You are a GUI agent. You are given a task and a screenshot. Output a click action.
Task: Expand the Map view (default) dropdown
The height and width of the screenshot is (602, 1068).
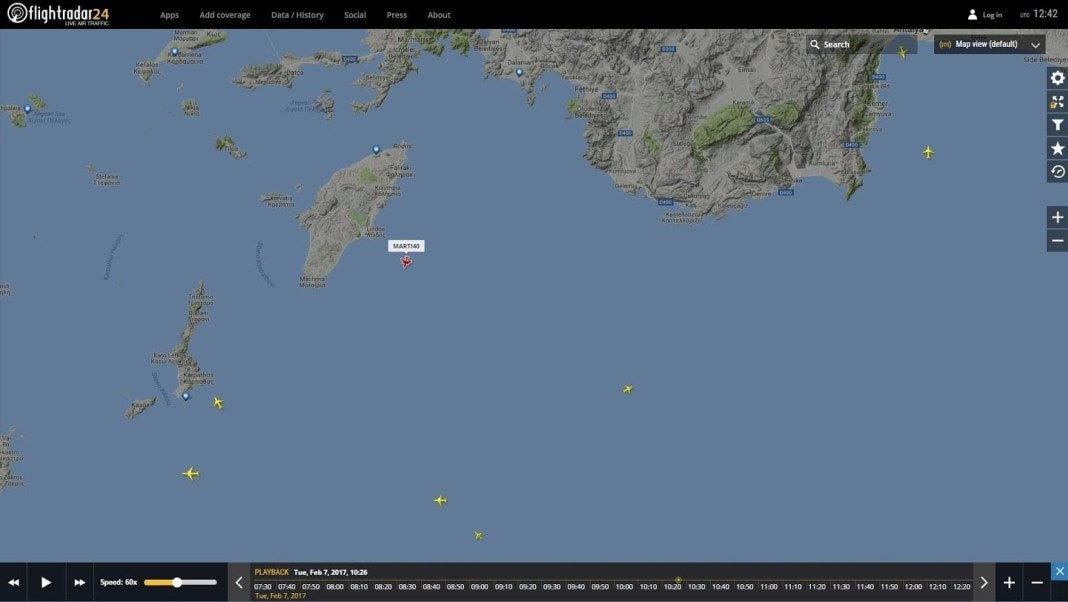990,44
